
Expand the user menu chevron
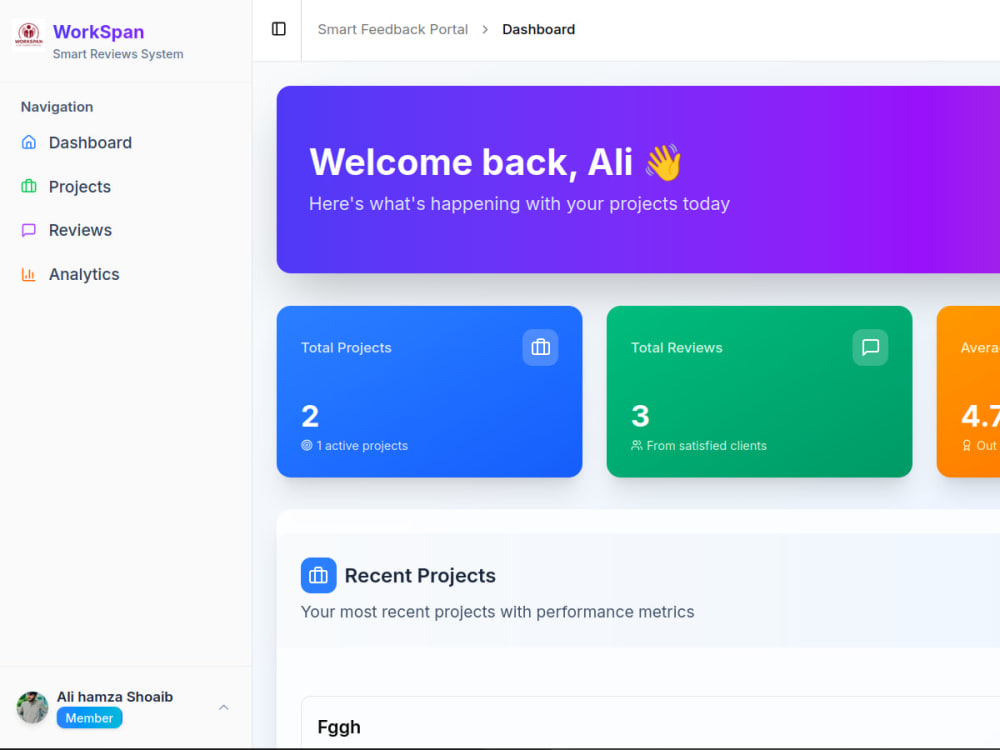point(223,707)
